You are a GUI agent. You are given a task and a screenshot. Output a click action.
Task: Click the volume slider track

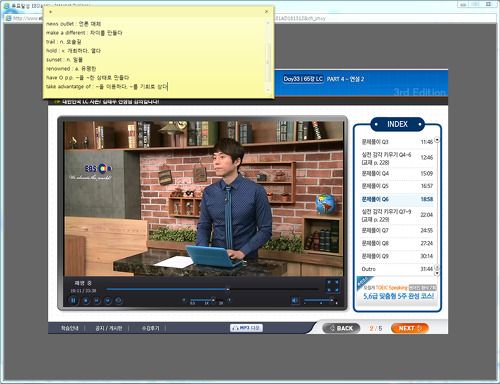coord(319,300)
